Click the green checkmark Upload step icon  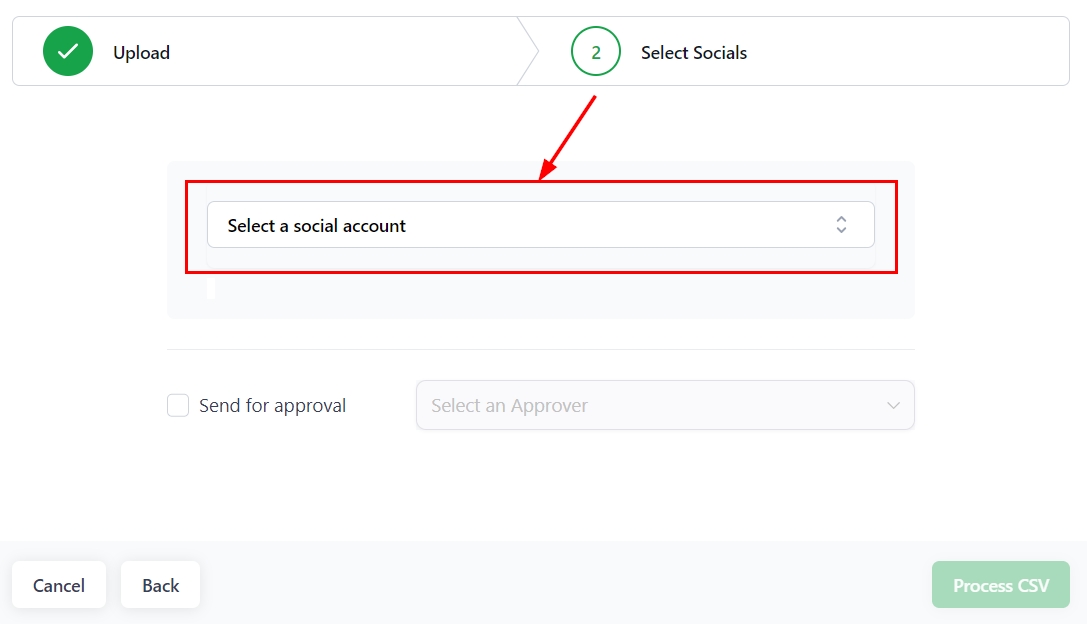tap(67, 52)
